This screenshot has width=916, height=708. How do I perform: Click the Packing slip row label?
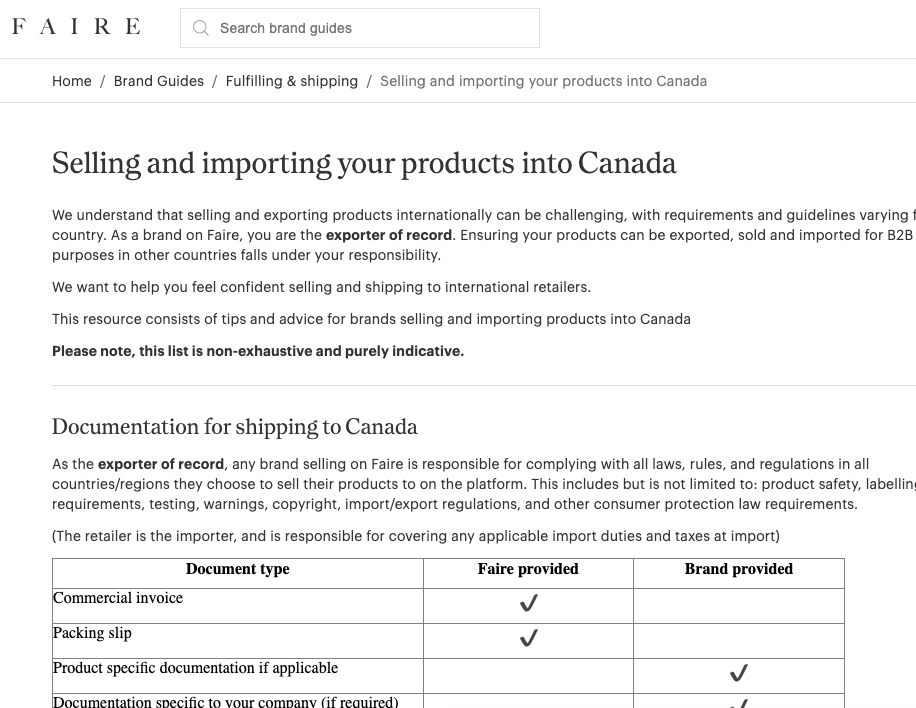click(x=92, y=633)
